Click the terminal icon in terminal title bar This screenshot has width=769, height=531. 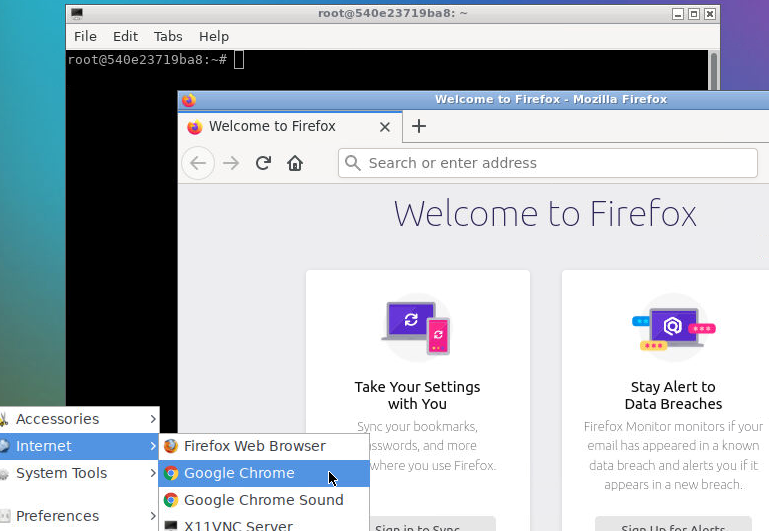[x=77, y=14]
